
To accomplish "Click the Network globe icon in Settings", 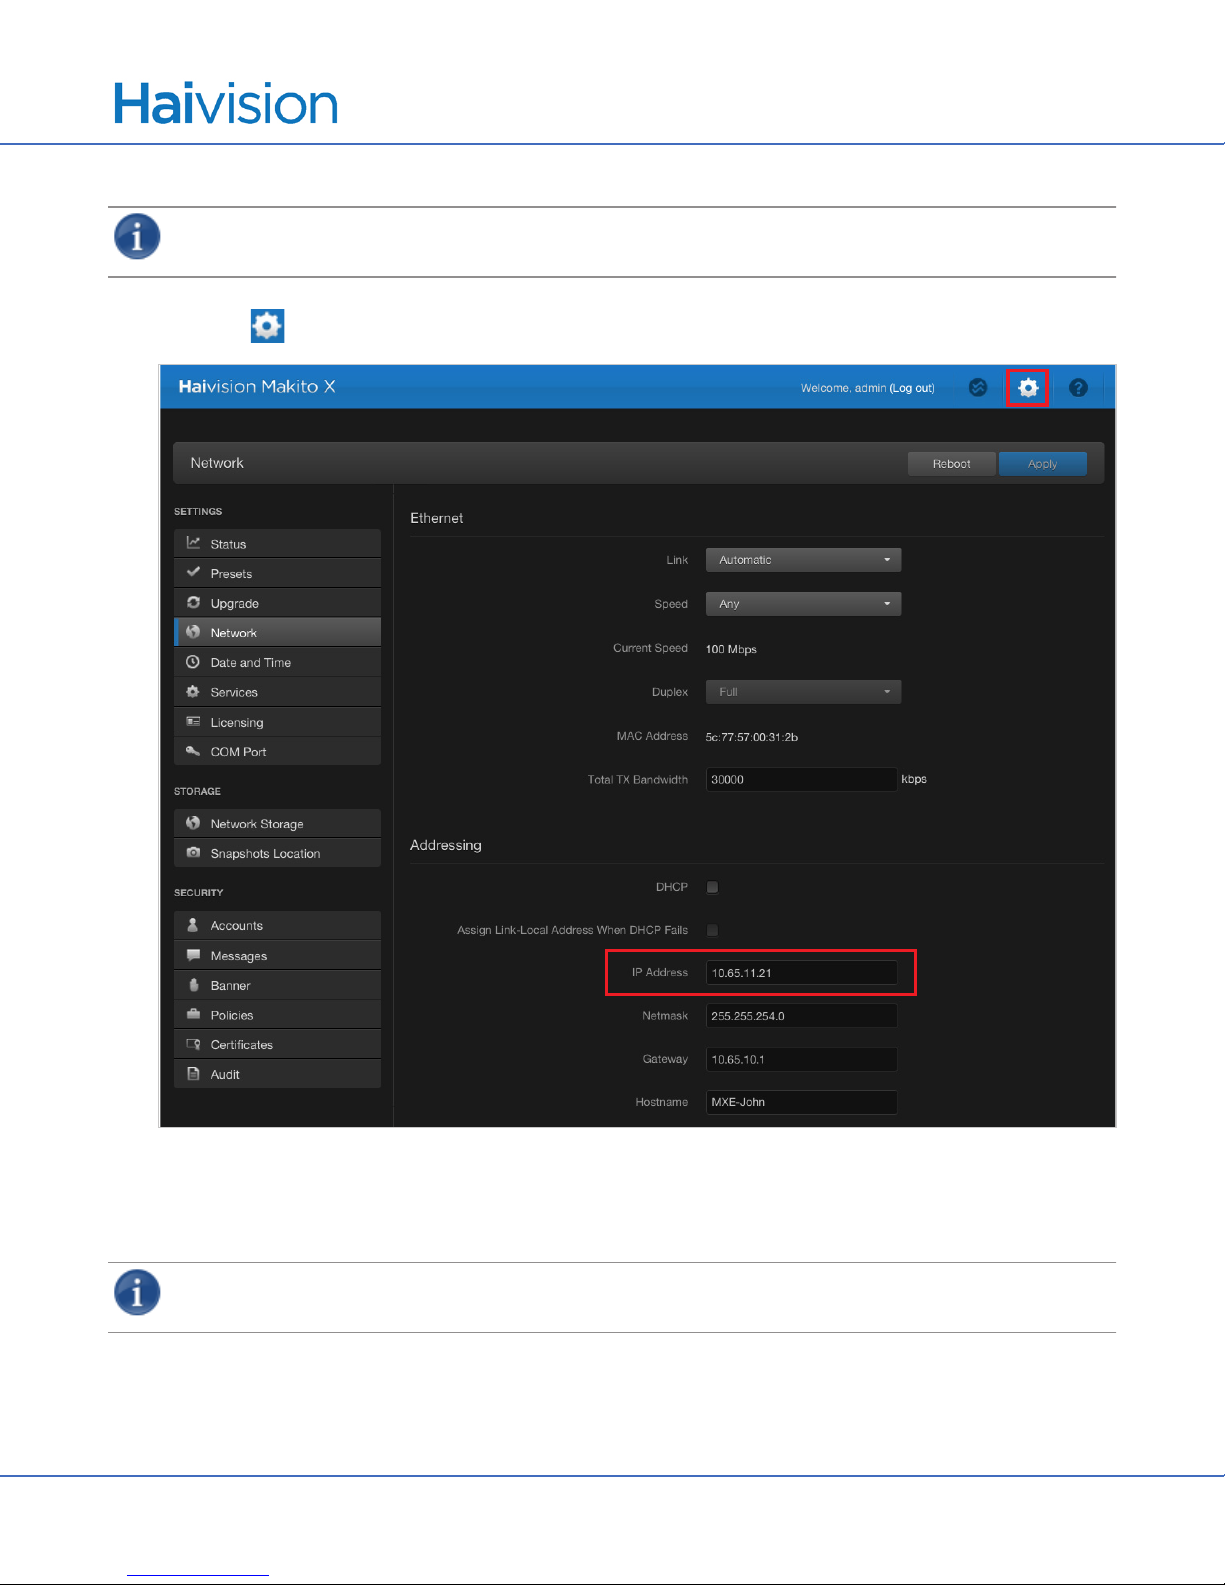I will pos(193,632).
